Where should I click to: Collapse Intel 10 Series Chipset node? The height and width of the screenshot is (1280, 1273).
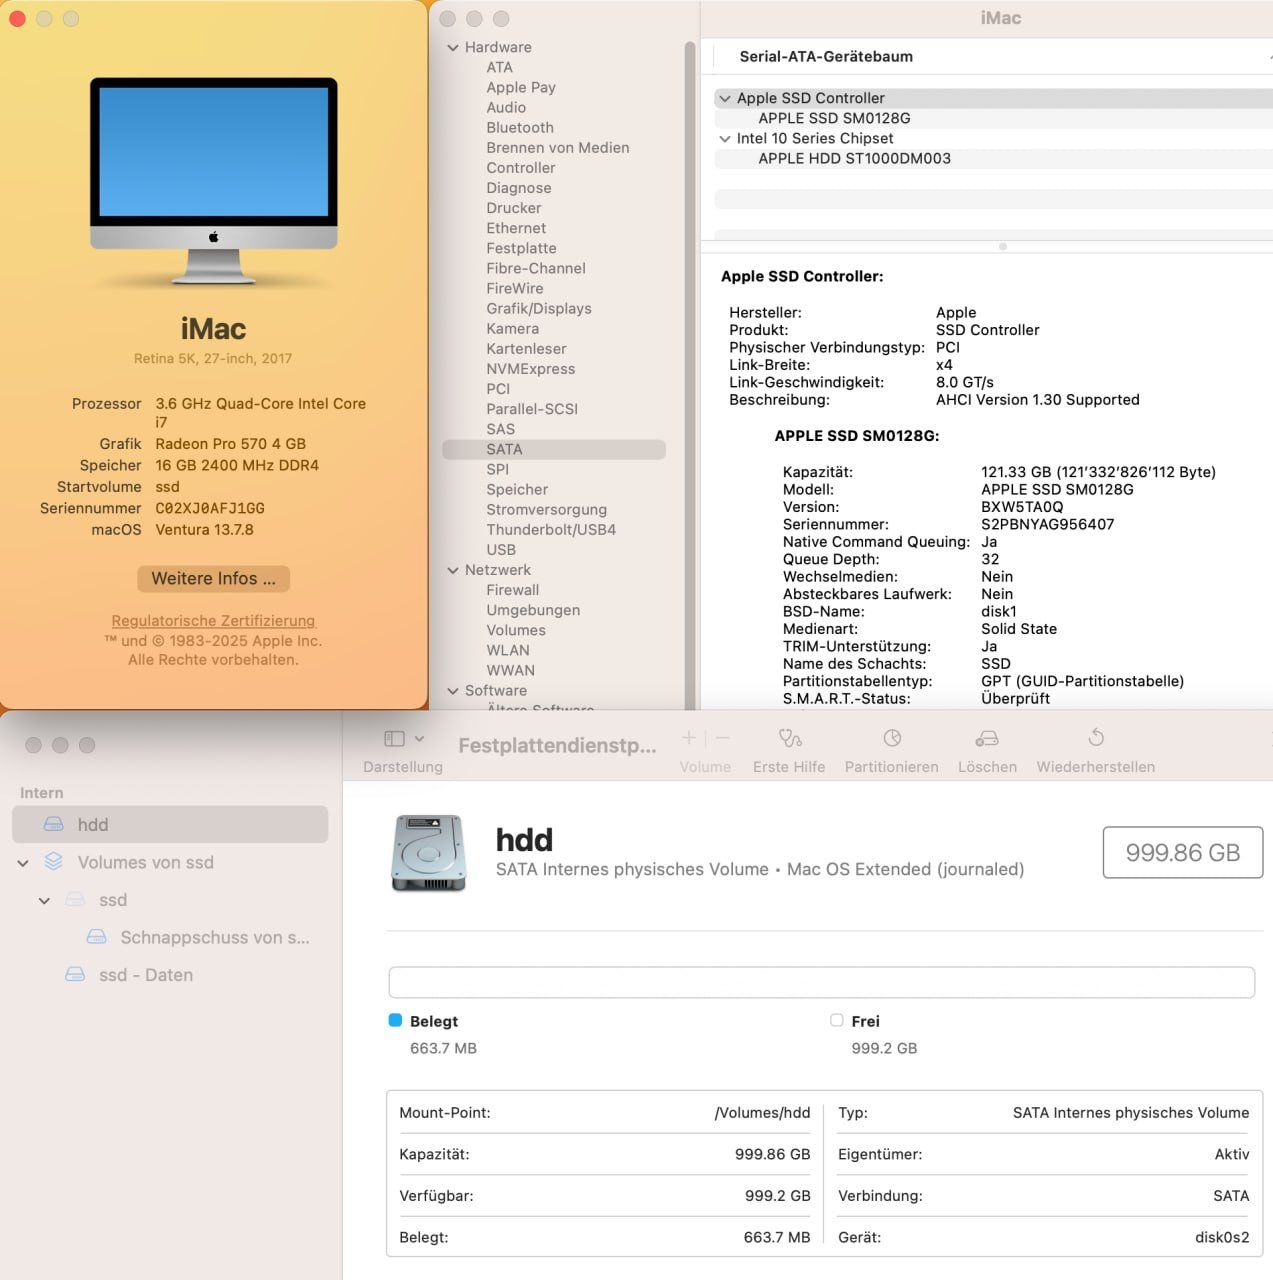725,138
